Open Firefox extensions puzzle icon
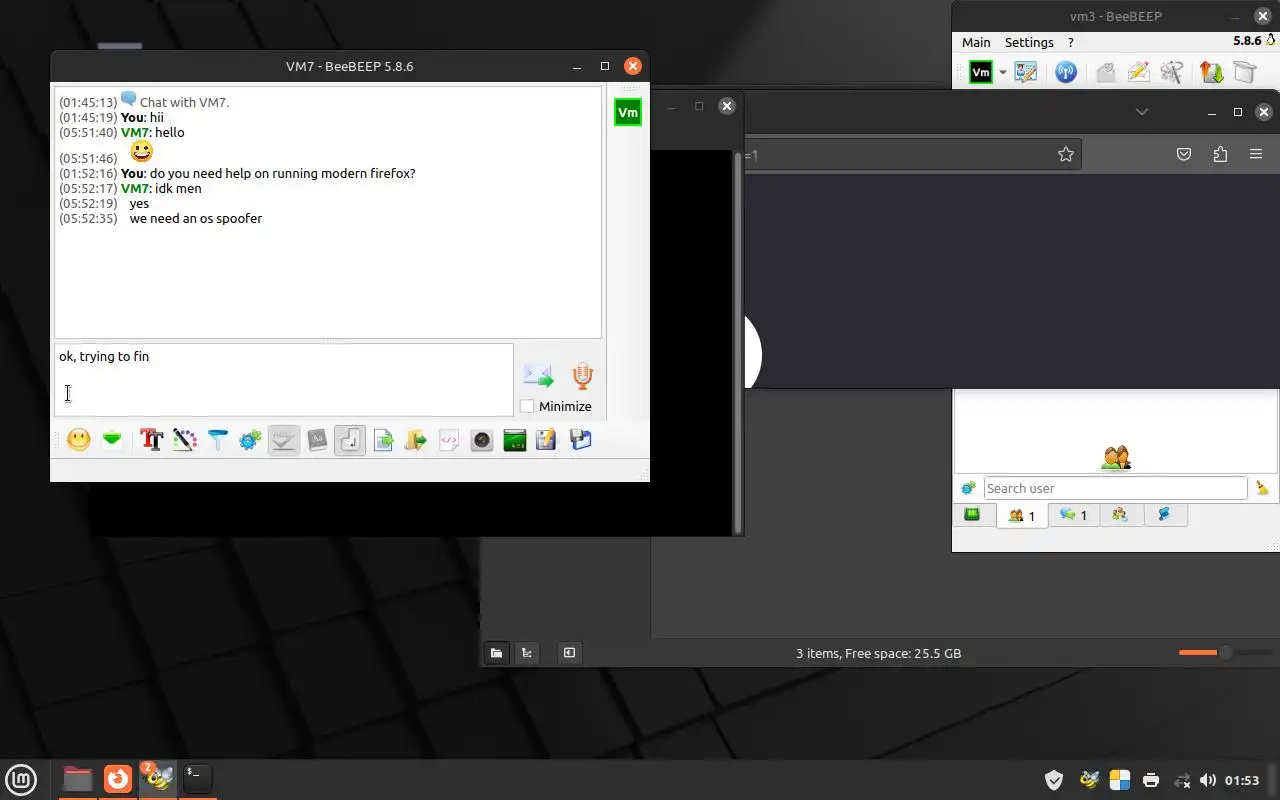 coord(1220,154)
